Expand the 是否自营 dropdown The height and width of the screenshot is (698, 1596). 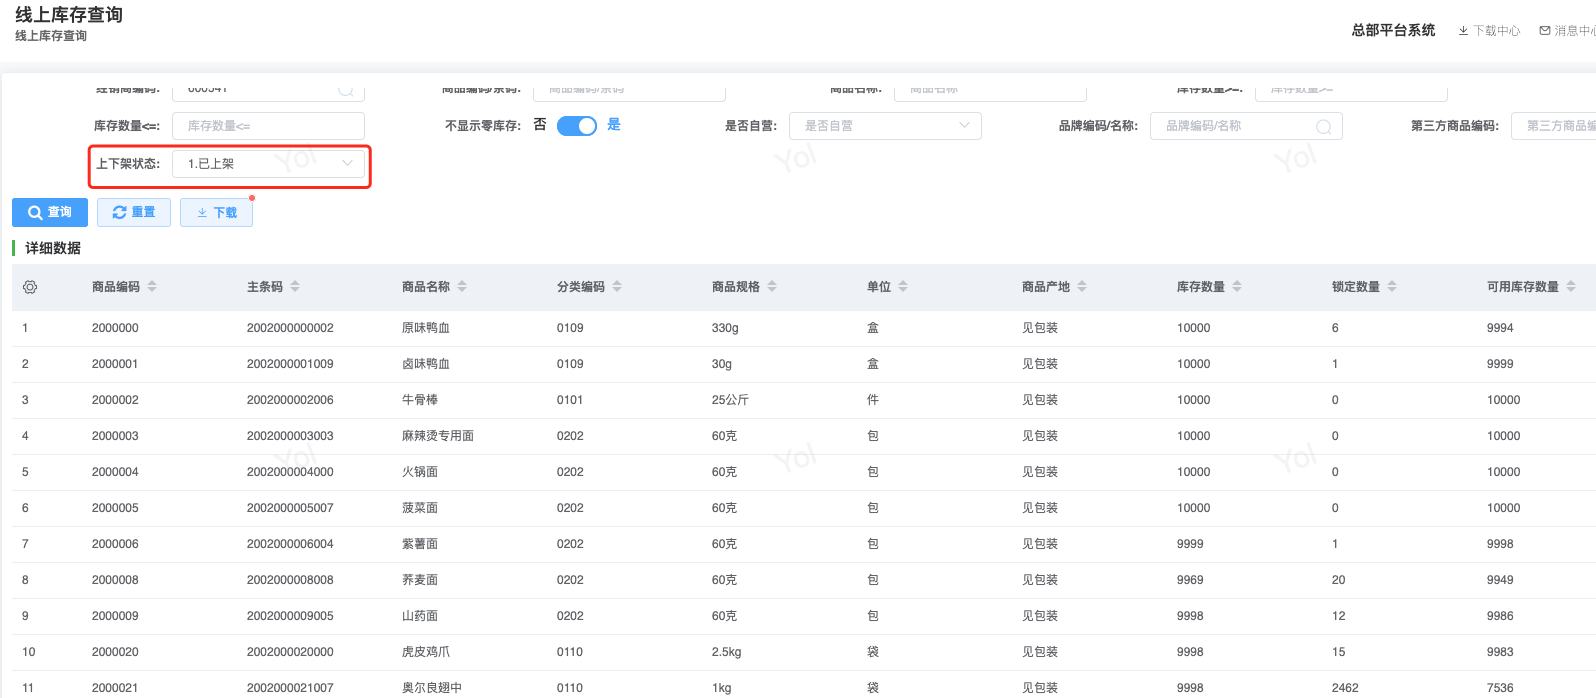(x=884, y=126)
